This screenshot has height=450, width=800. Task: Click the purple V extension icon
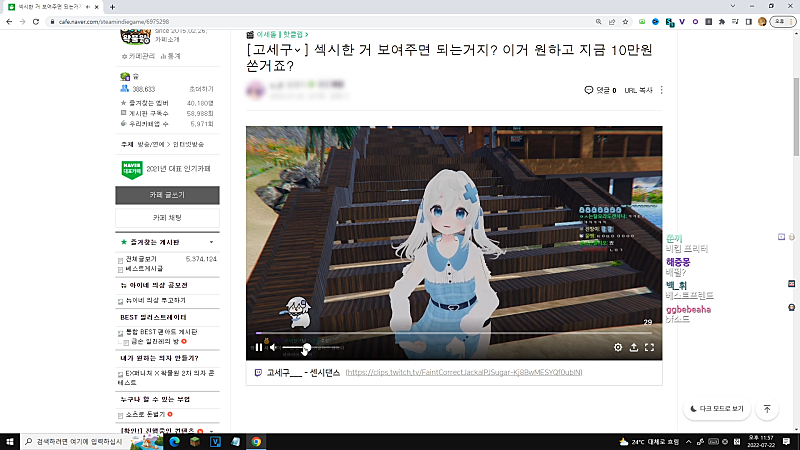coord(682,21)
